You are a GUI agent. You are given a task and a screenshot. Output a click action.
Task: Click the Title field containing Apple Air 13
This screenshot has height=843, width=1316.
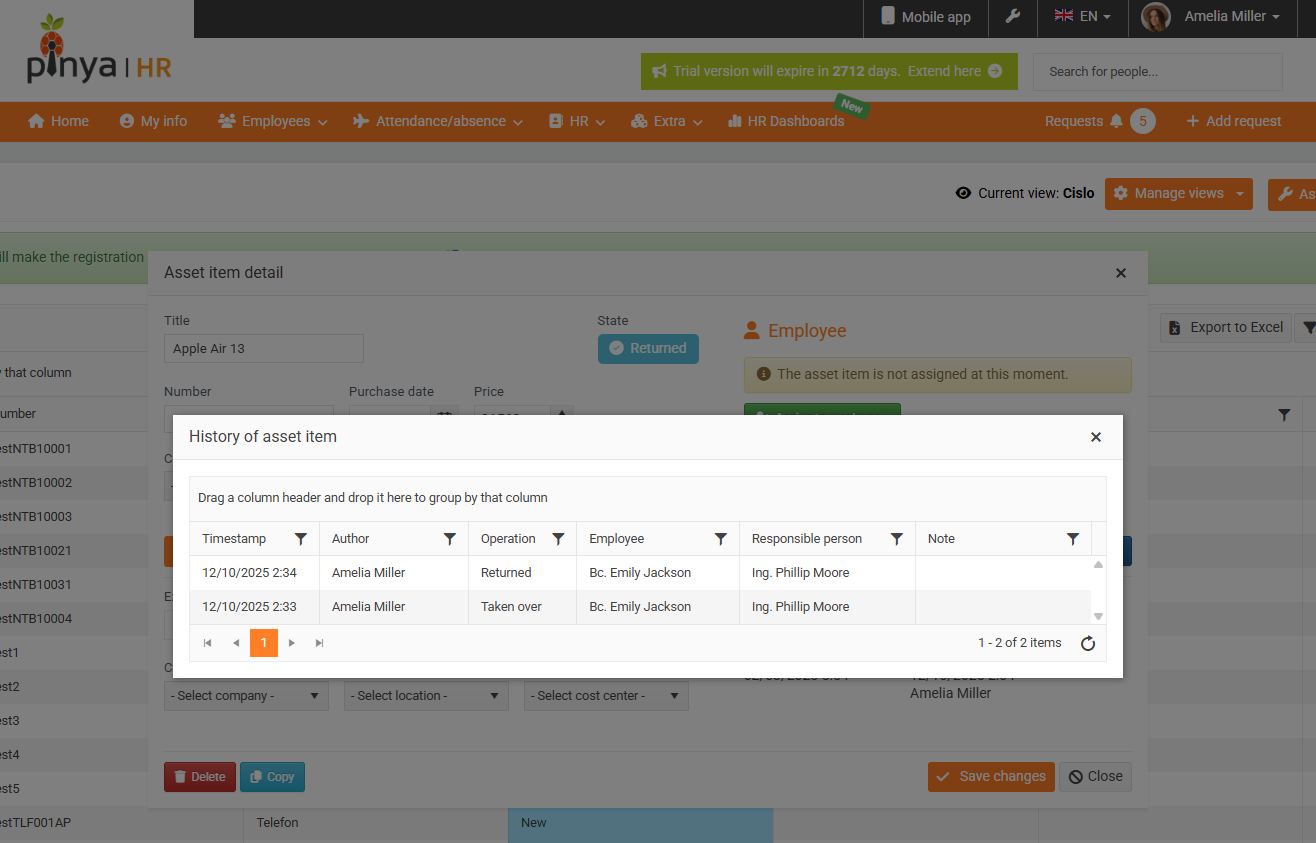[264, 349]
